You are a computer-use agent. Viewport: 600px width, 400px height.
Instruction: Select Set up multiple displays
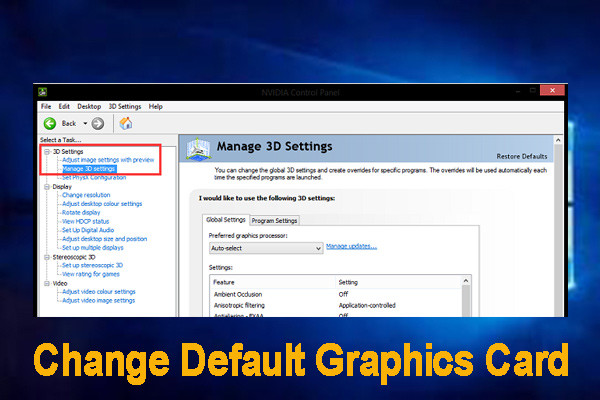[95, 247]
